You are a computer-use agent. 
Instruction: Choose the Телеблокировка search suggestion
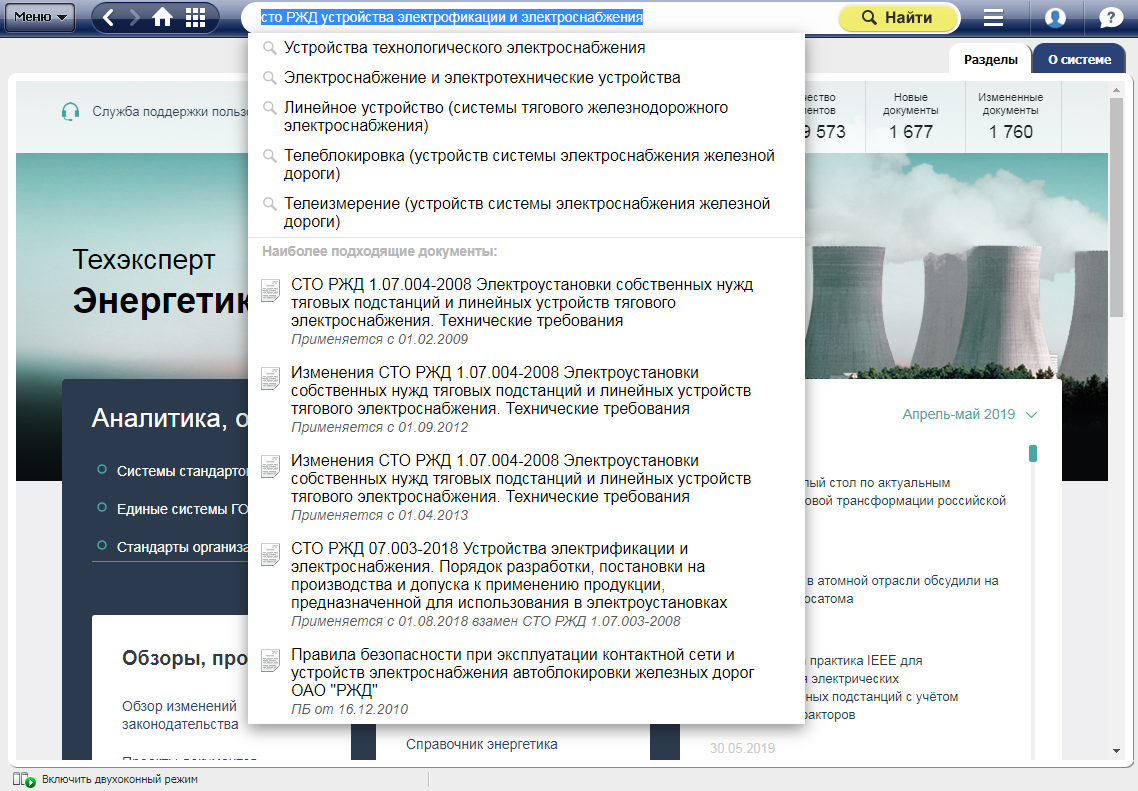[x=529, y=165]
